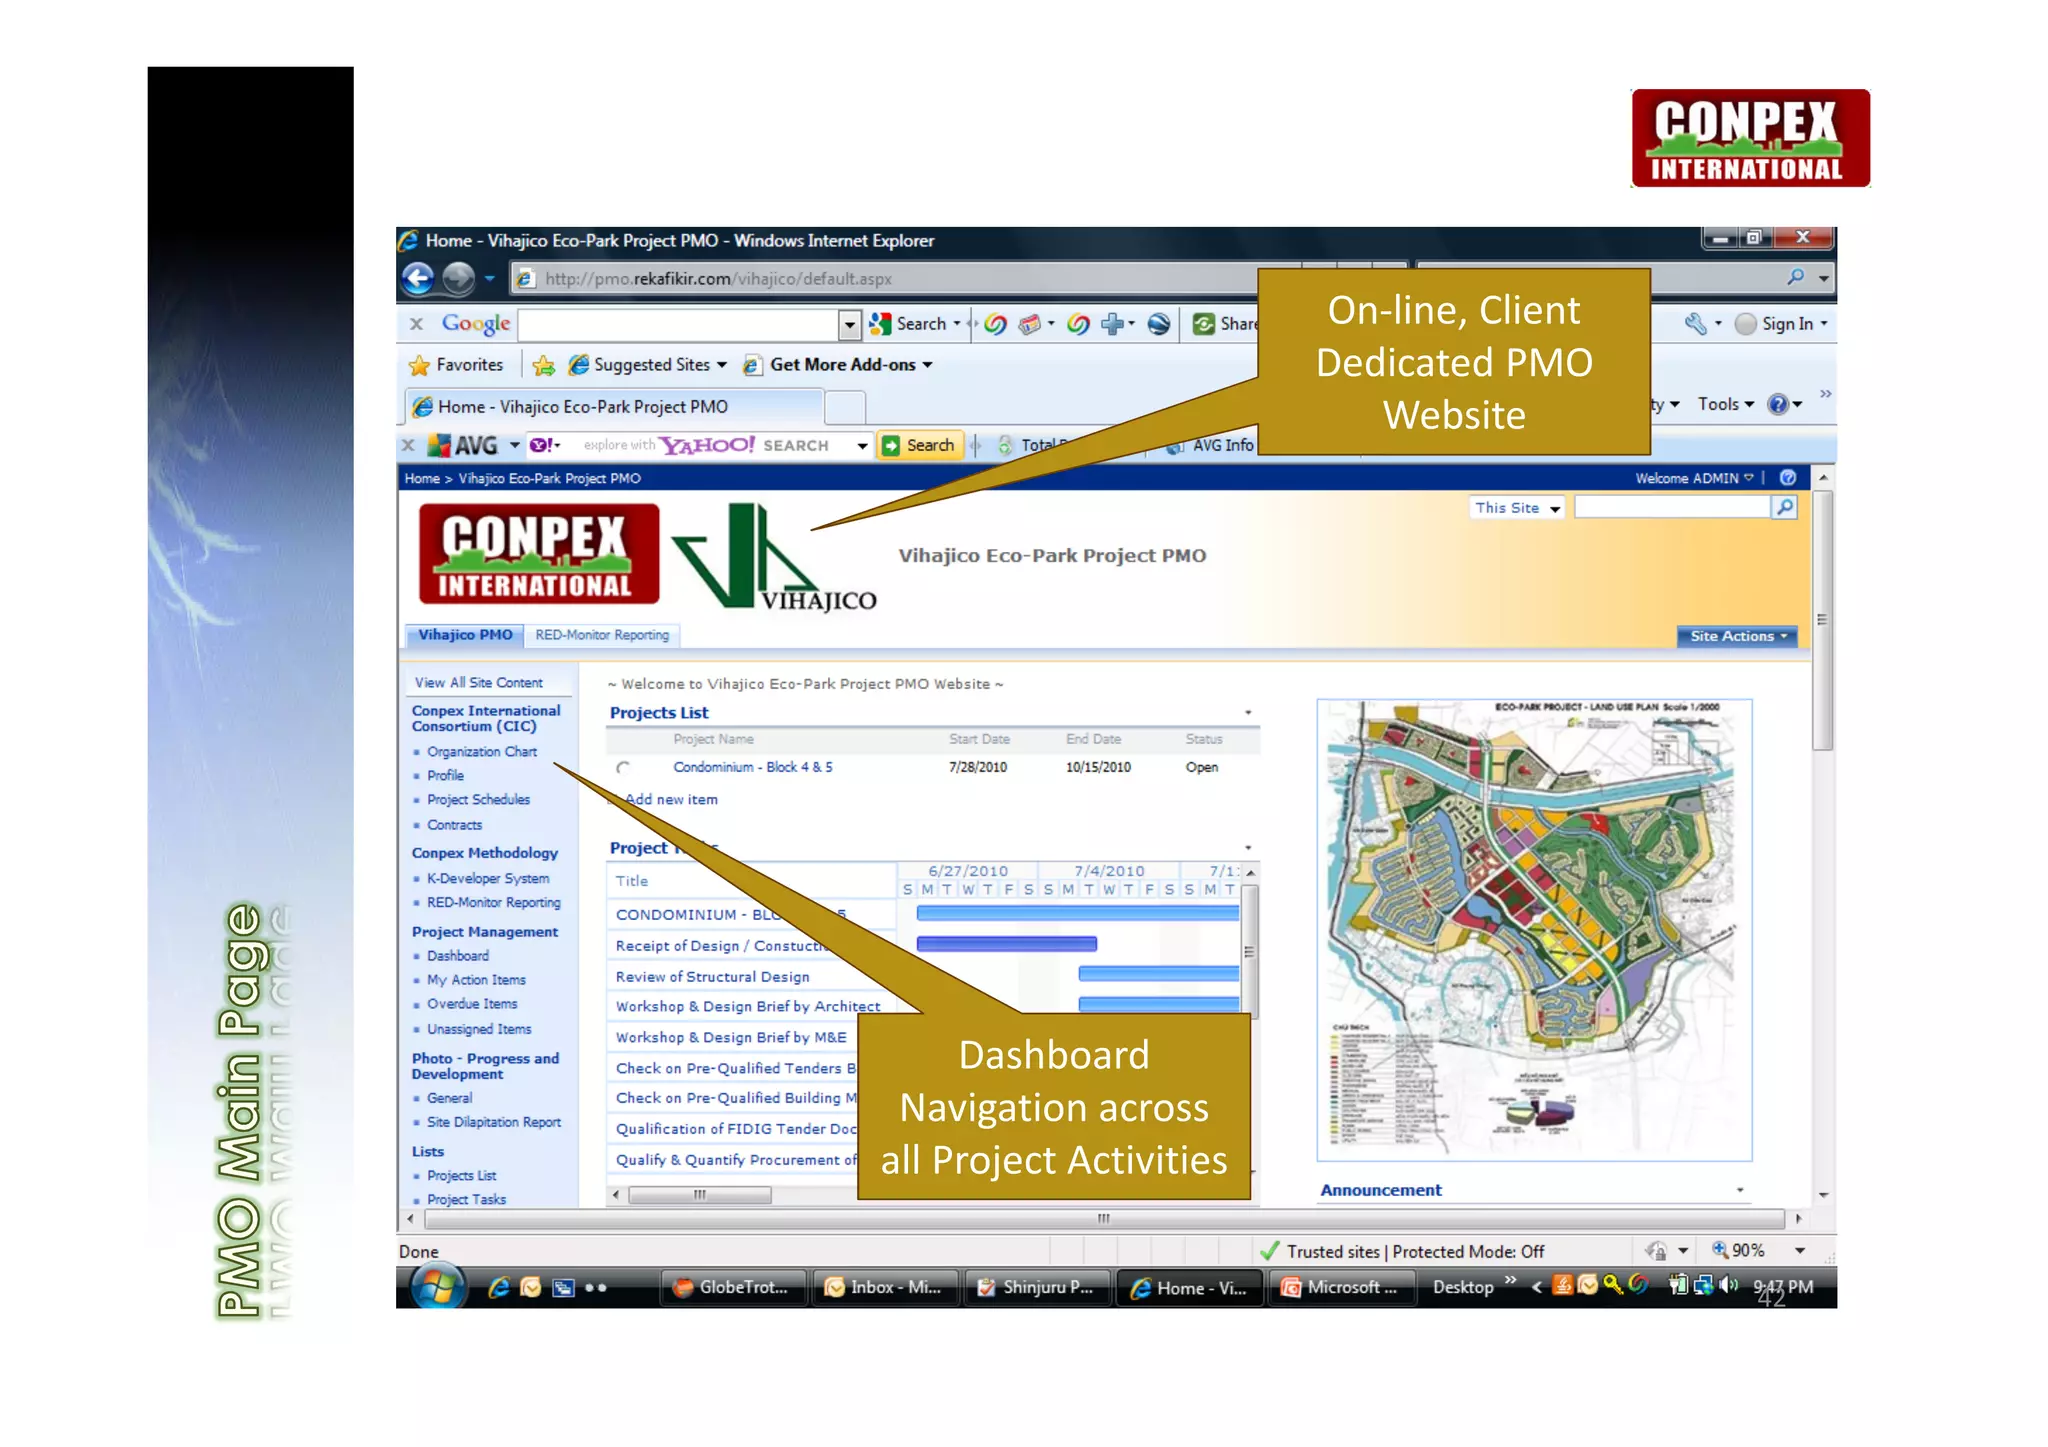Click the Google Earth globe icon in toolbar
Viewport: 2048px width, 1447px height.
(x=1158, y=324)
